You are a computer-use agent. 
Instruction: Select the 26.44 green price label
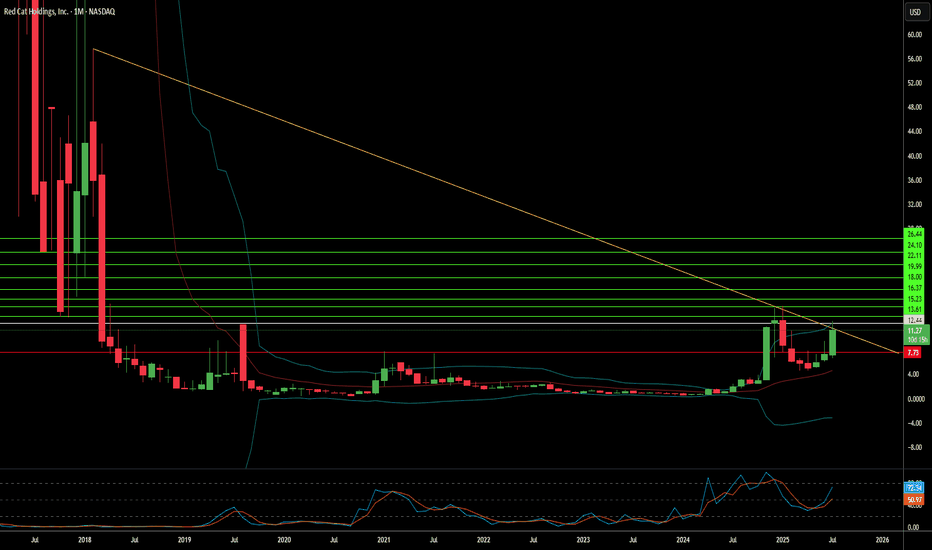[915, 234]
